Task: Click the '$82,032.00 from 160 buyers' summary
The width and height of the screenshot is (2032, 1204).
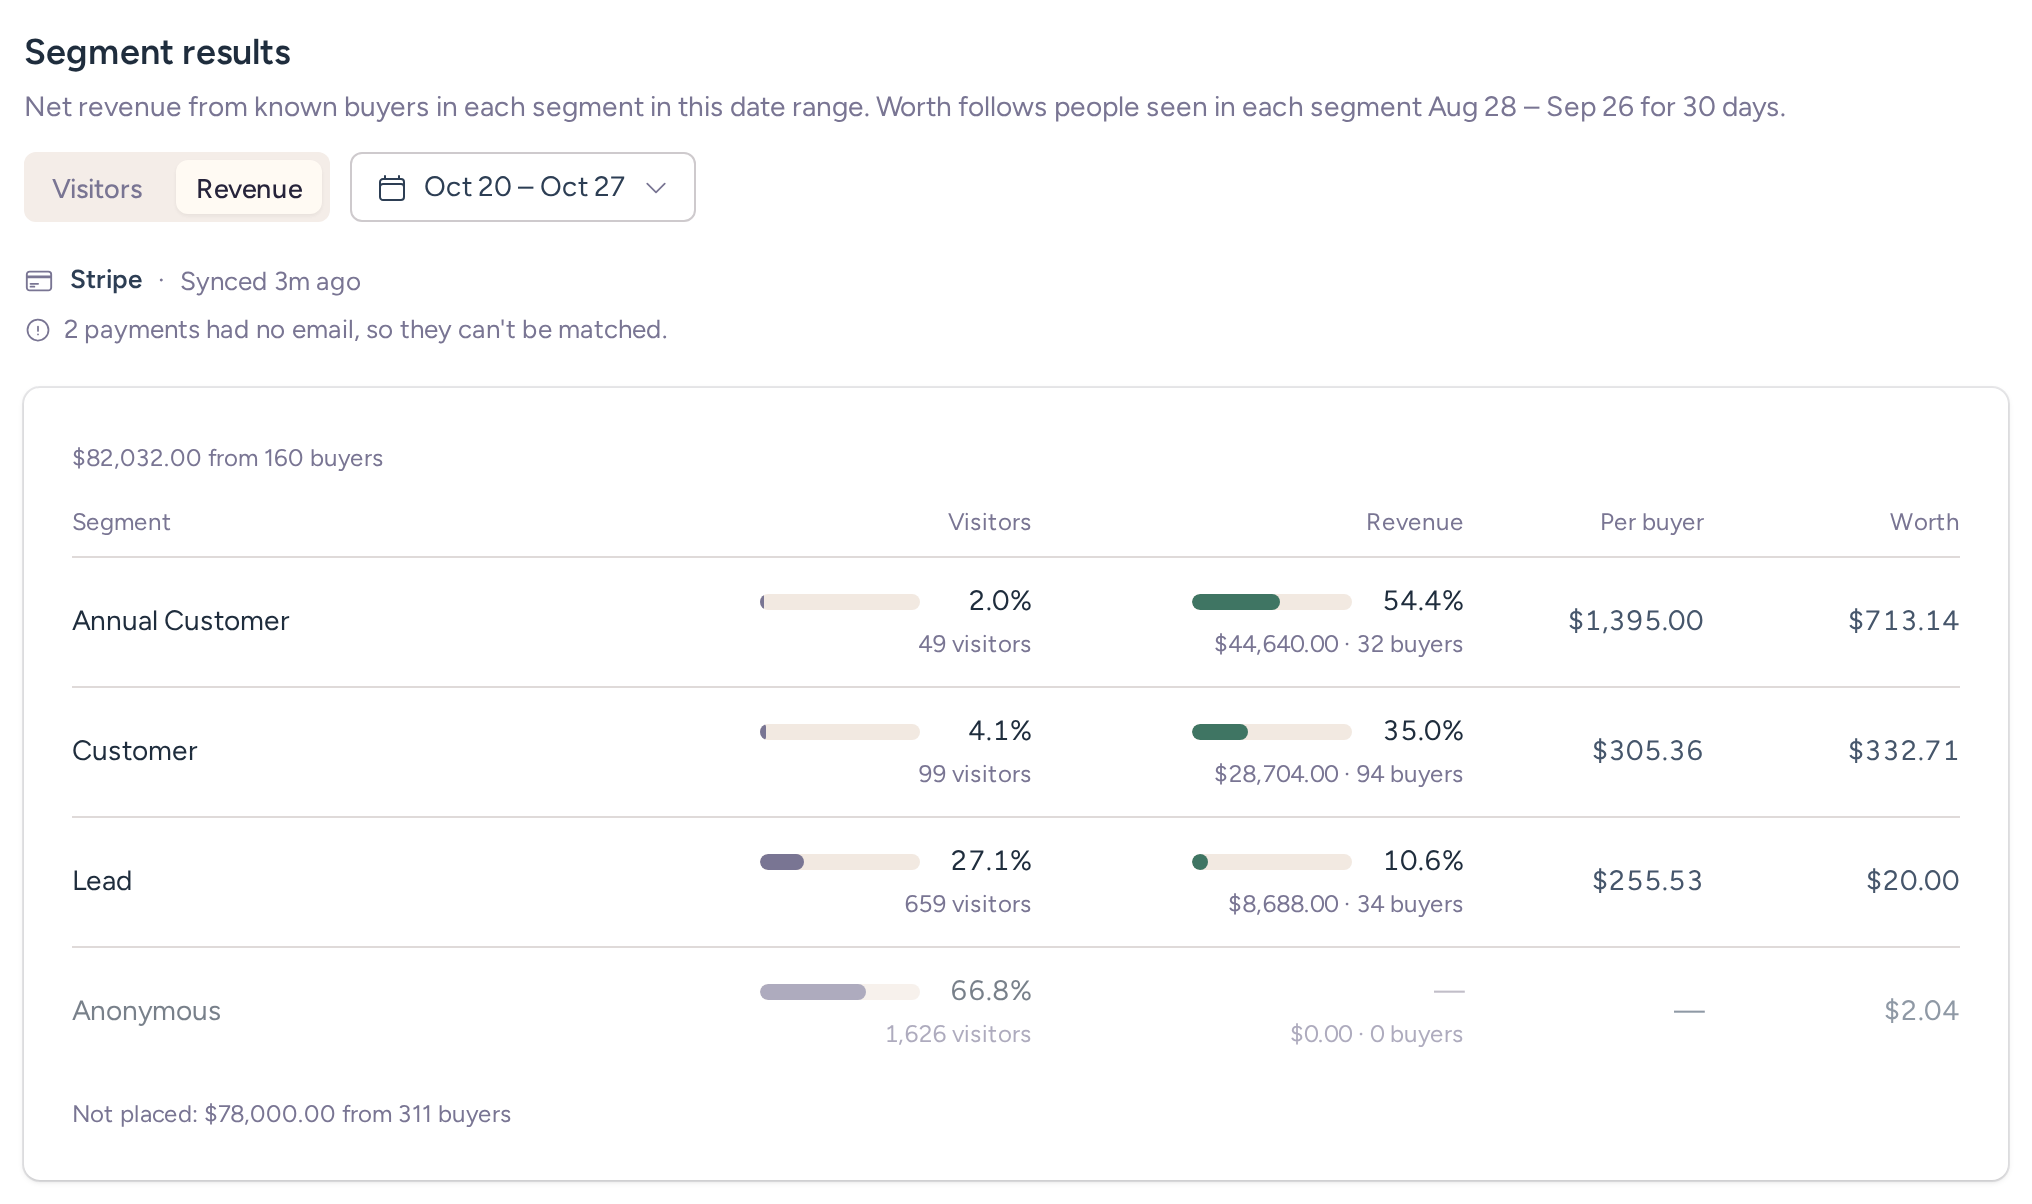Action: click(228, 458)
